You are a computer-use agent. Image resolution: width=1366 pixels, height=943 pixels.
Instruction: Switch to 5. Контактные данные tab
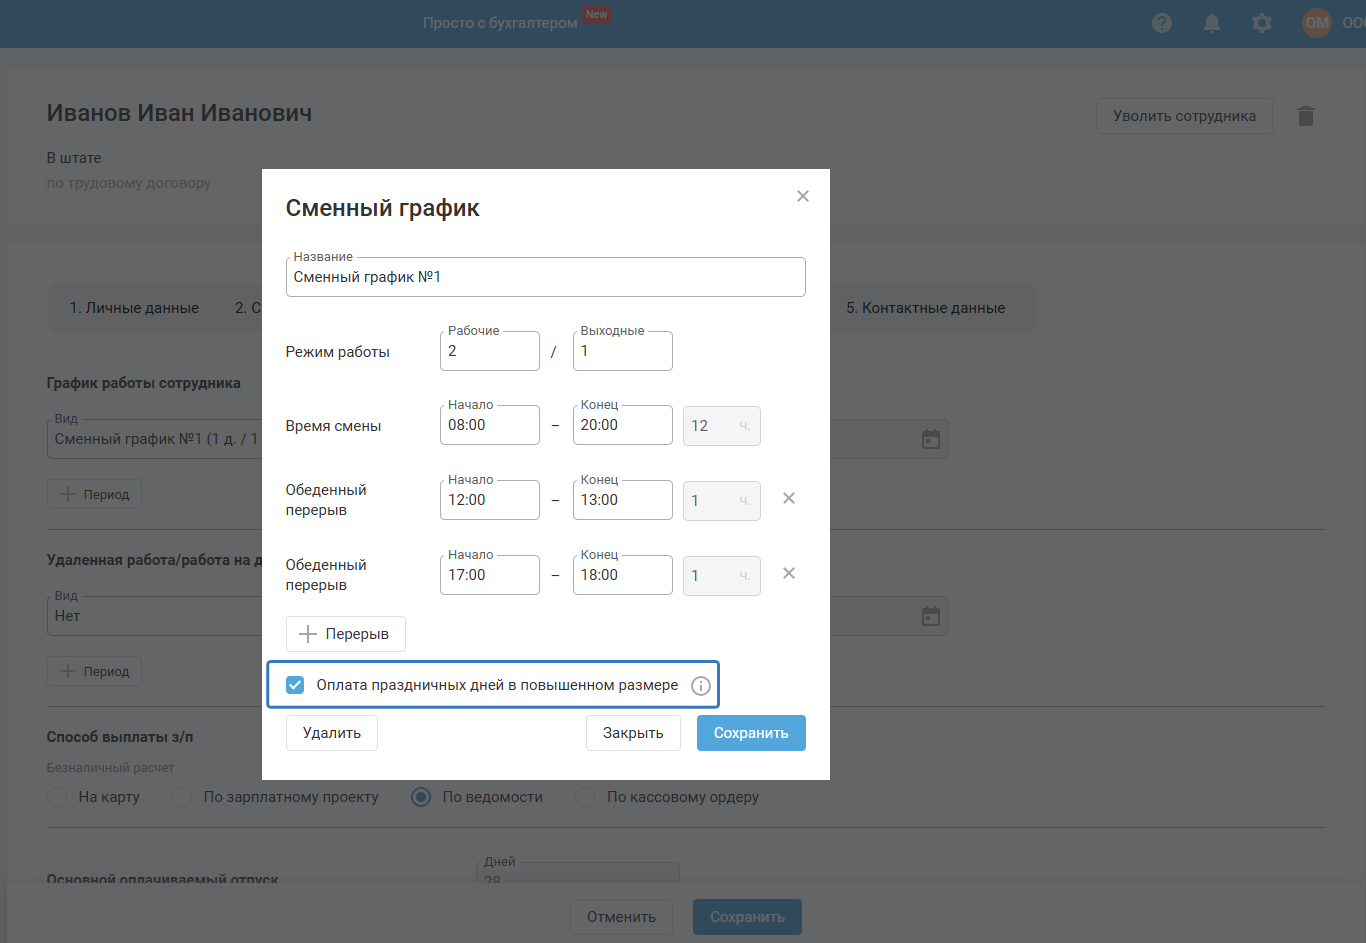click(926, 308)
